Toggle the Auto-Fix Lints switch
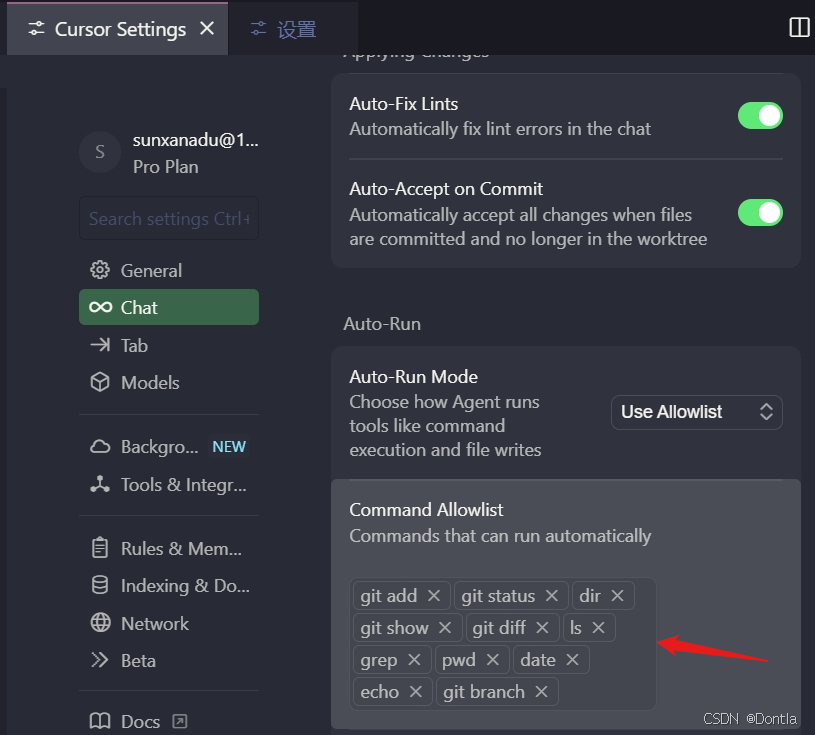Image resolution: width=815 pixels, height=735 pixels. [760, 115]
